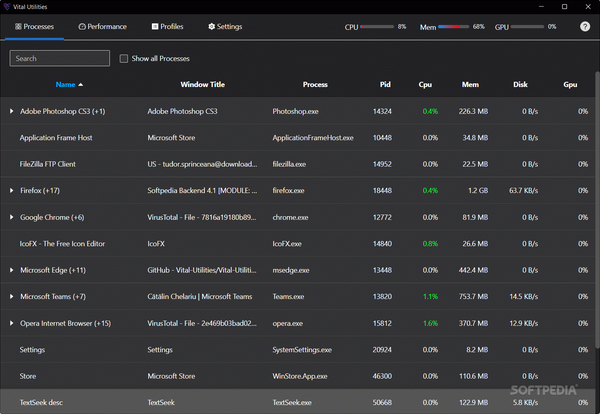
Task: Click the Vital Utilities app logo icon
Action: coord(8,6)
